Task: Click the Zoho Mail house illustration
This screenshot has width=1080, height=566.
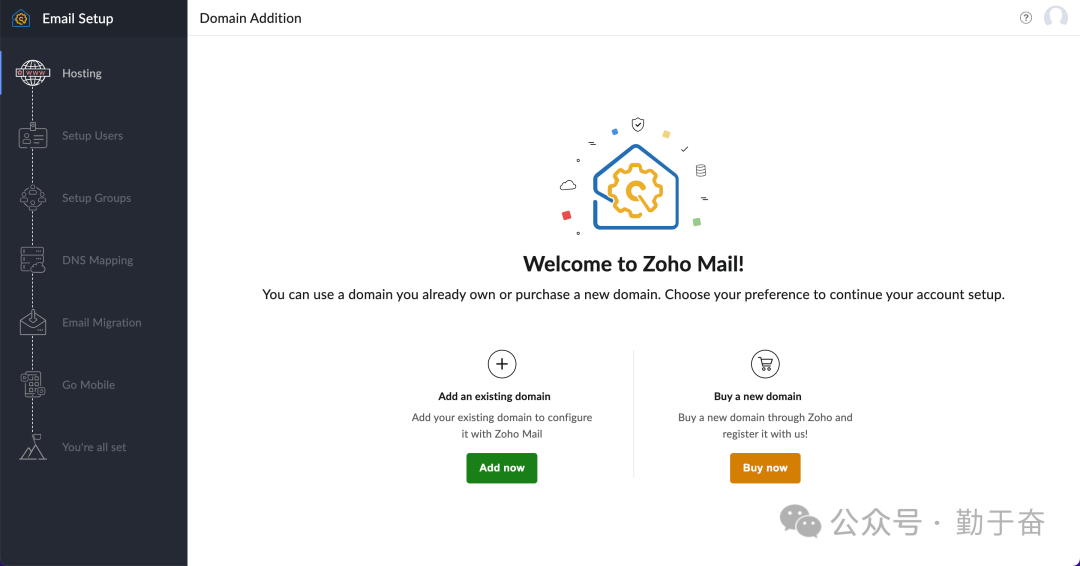Action: tap(634, 185)
